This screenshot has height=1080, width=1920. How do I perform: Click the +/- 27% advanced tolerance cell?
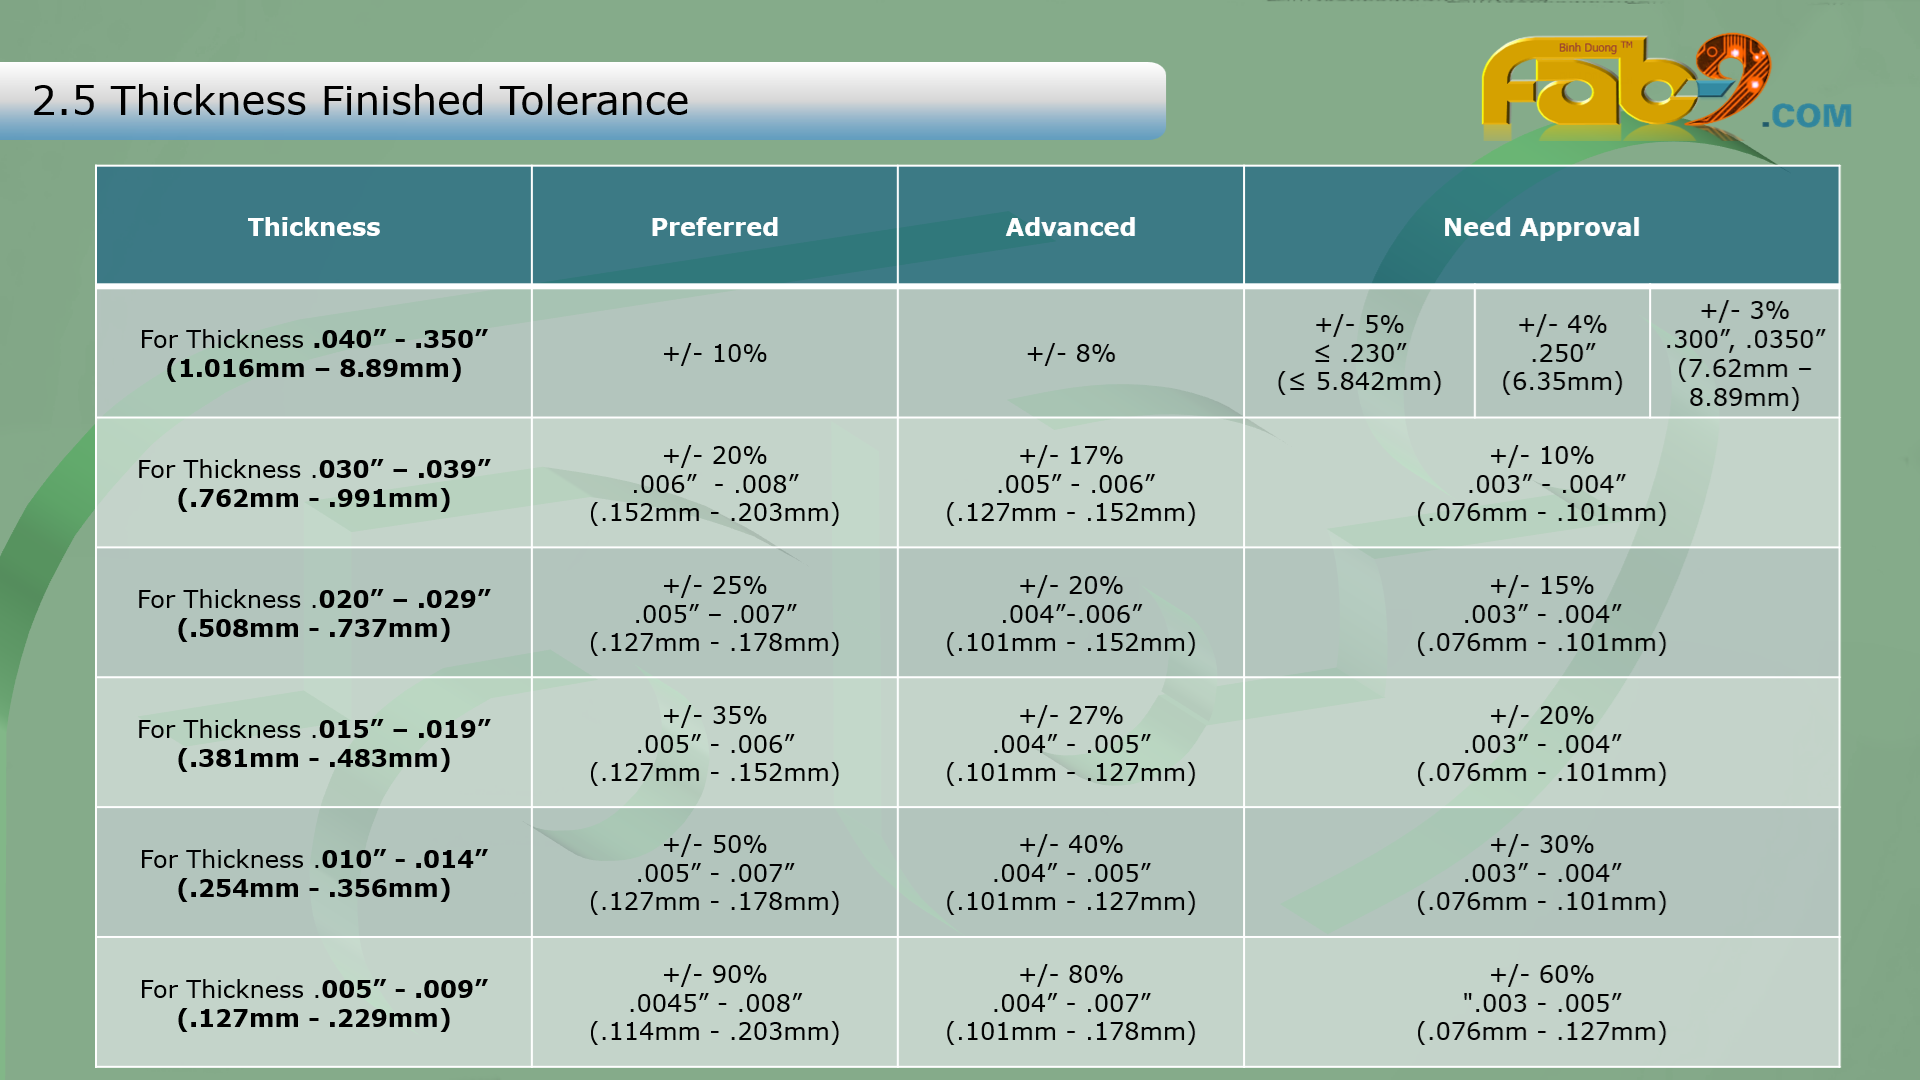click(1070, 743)
